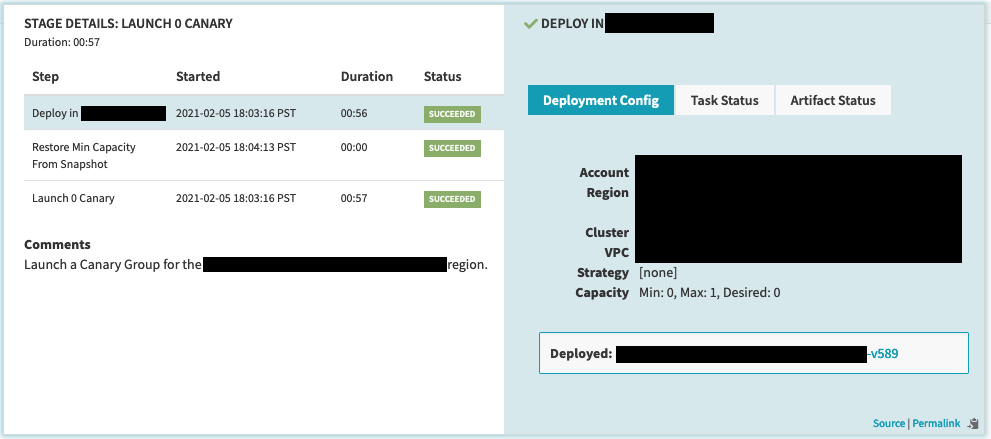Image resolution: width=991 pixels, height=439 pixels.
Task: Select the 'Restore Min Capacity From Snapshot' step
Action: 264,155
